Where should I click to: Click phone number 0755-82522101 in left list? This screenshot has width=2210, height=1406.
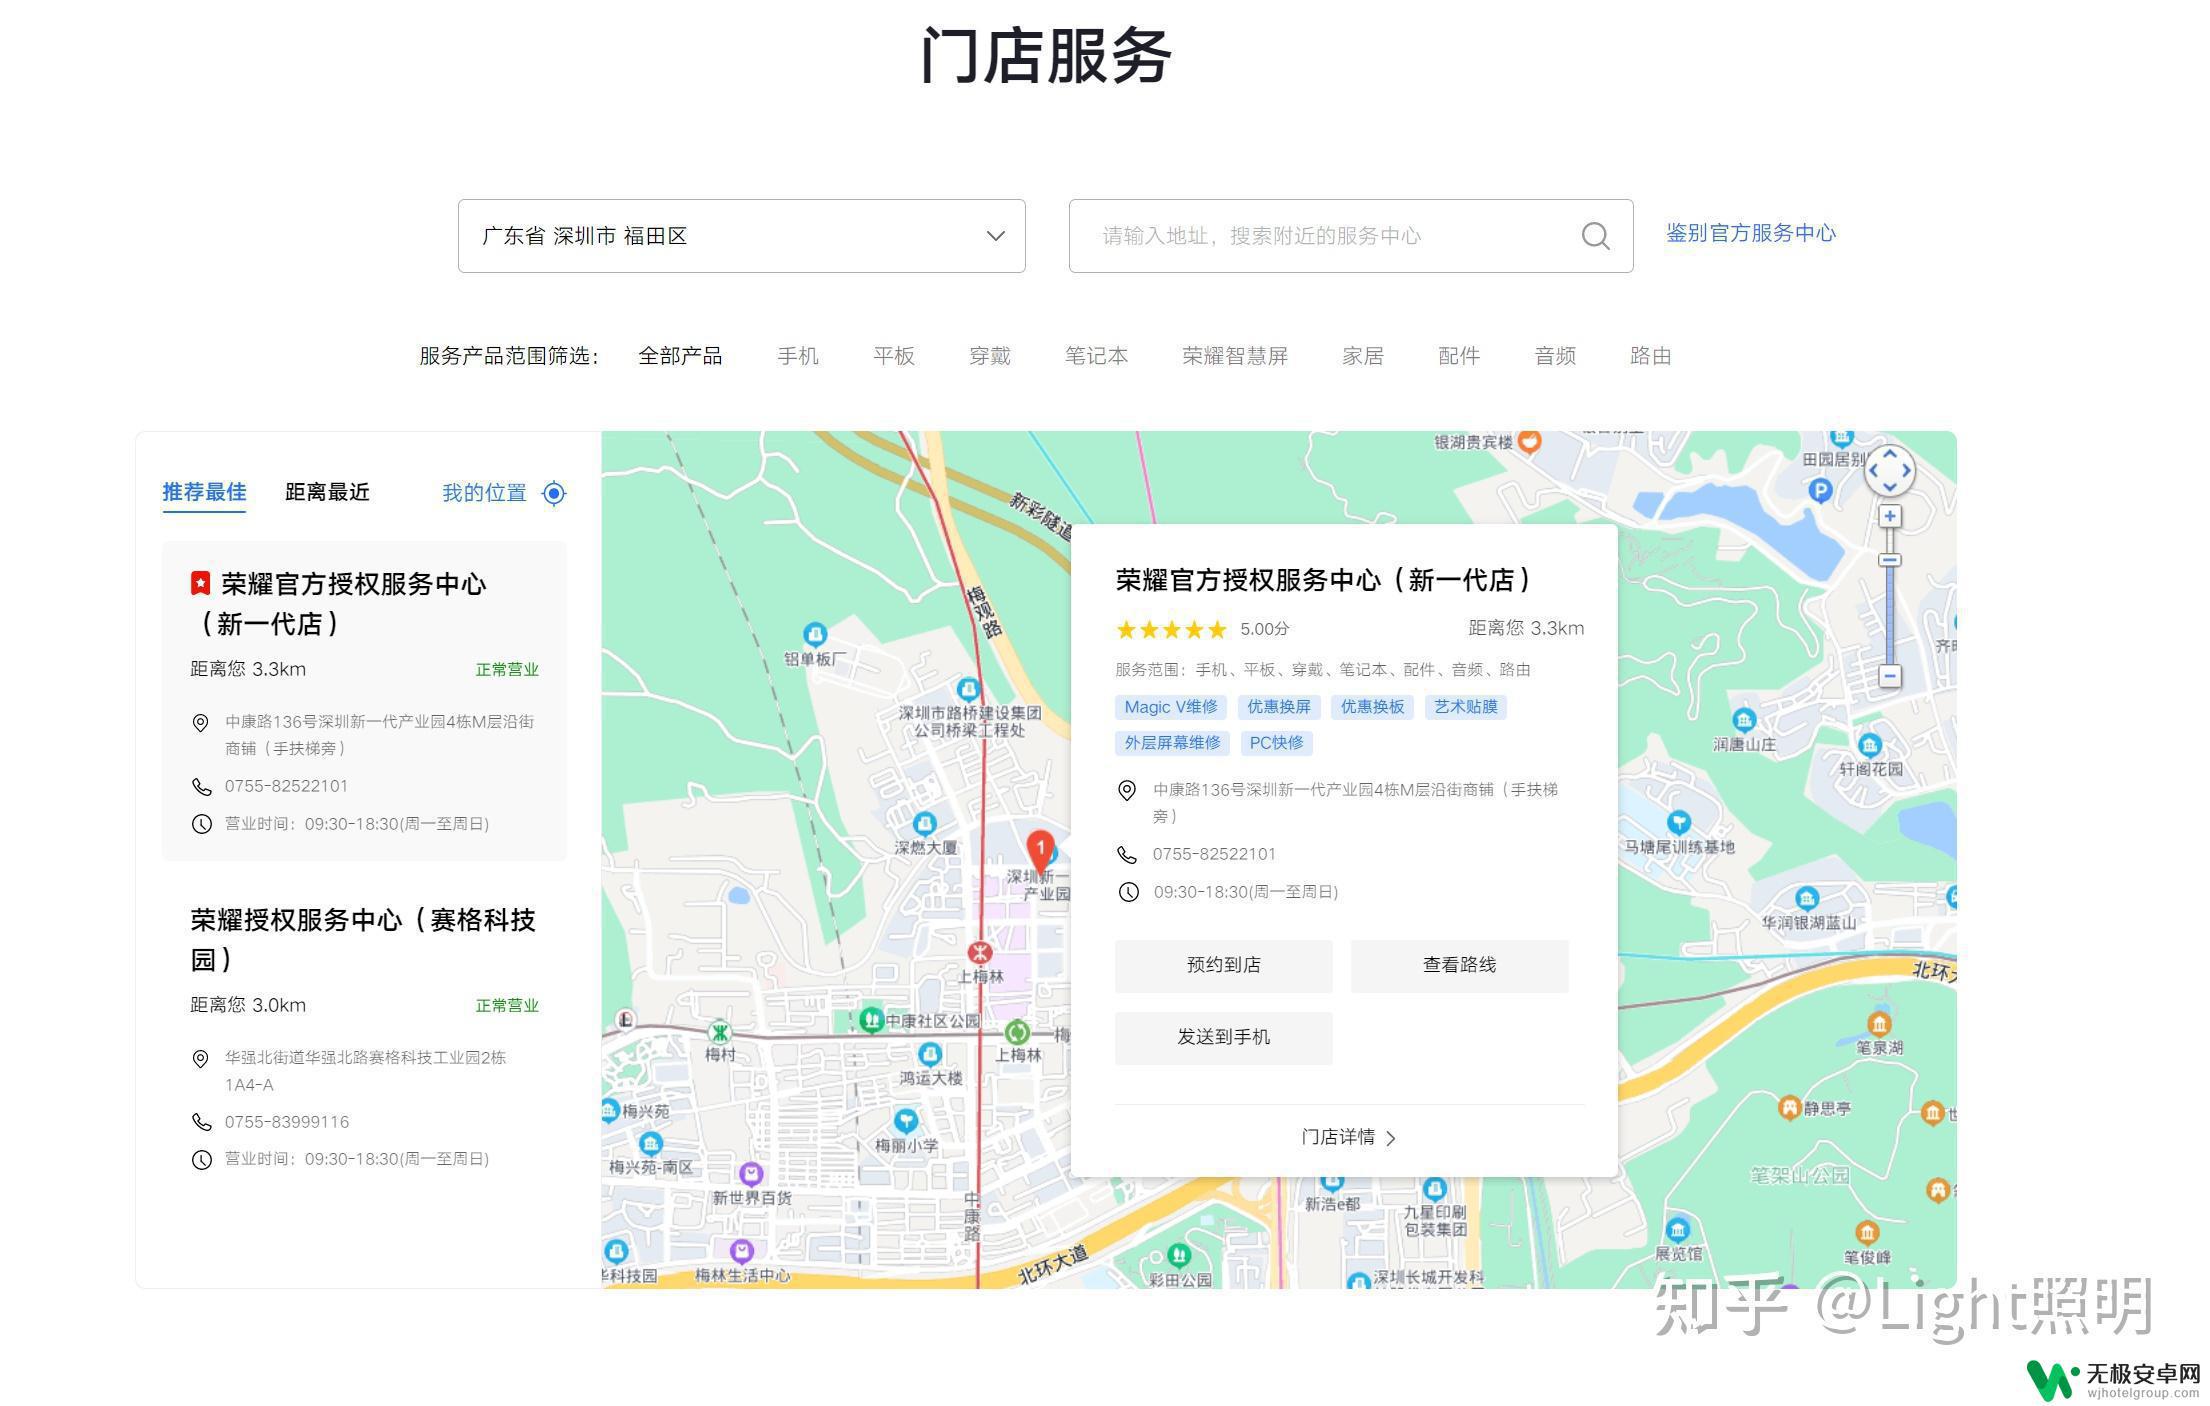point(286,786)
